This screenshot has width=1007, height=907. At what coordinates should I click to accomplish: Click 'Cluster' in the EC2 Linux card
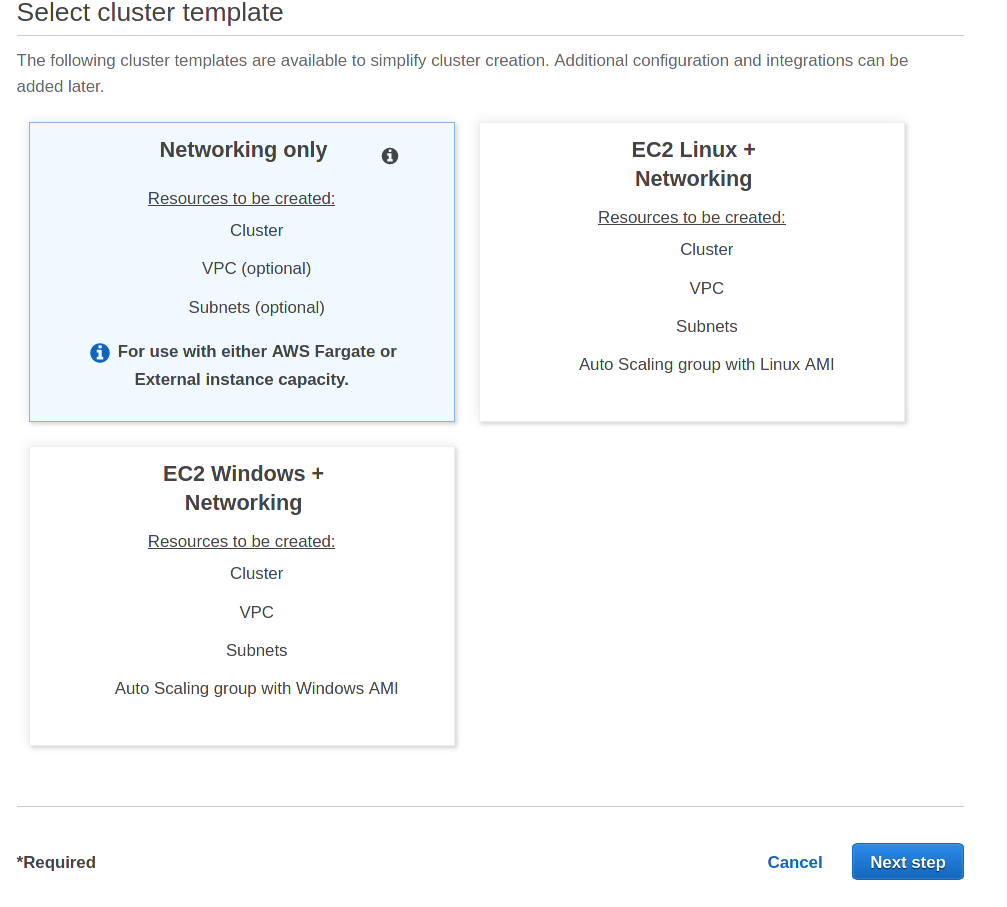[x=706, y=250]
